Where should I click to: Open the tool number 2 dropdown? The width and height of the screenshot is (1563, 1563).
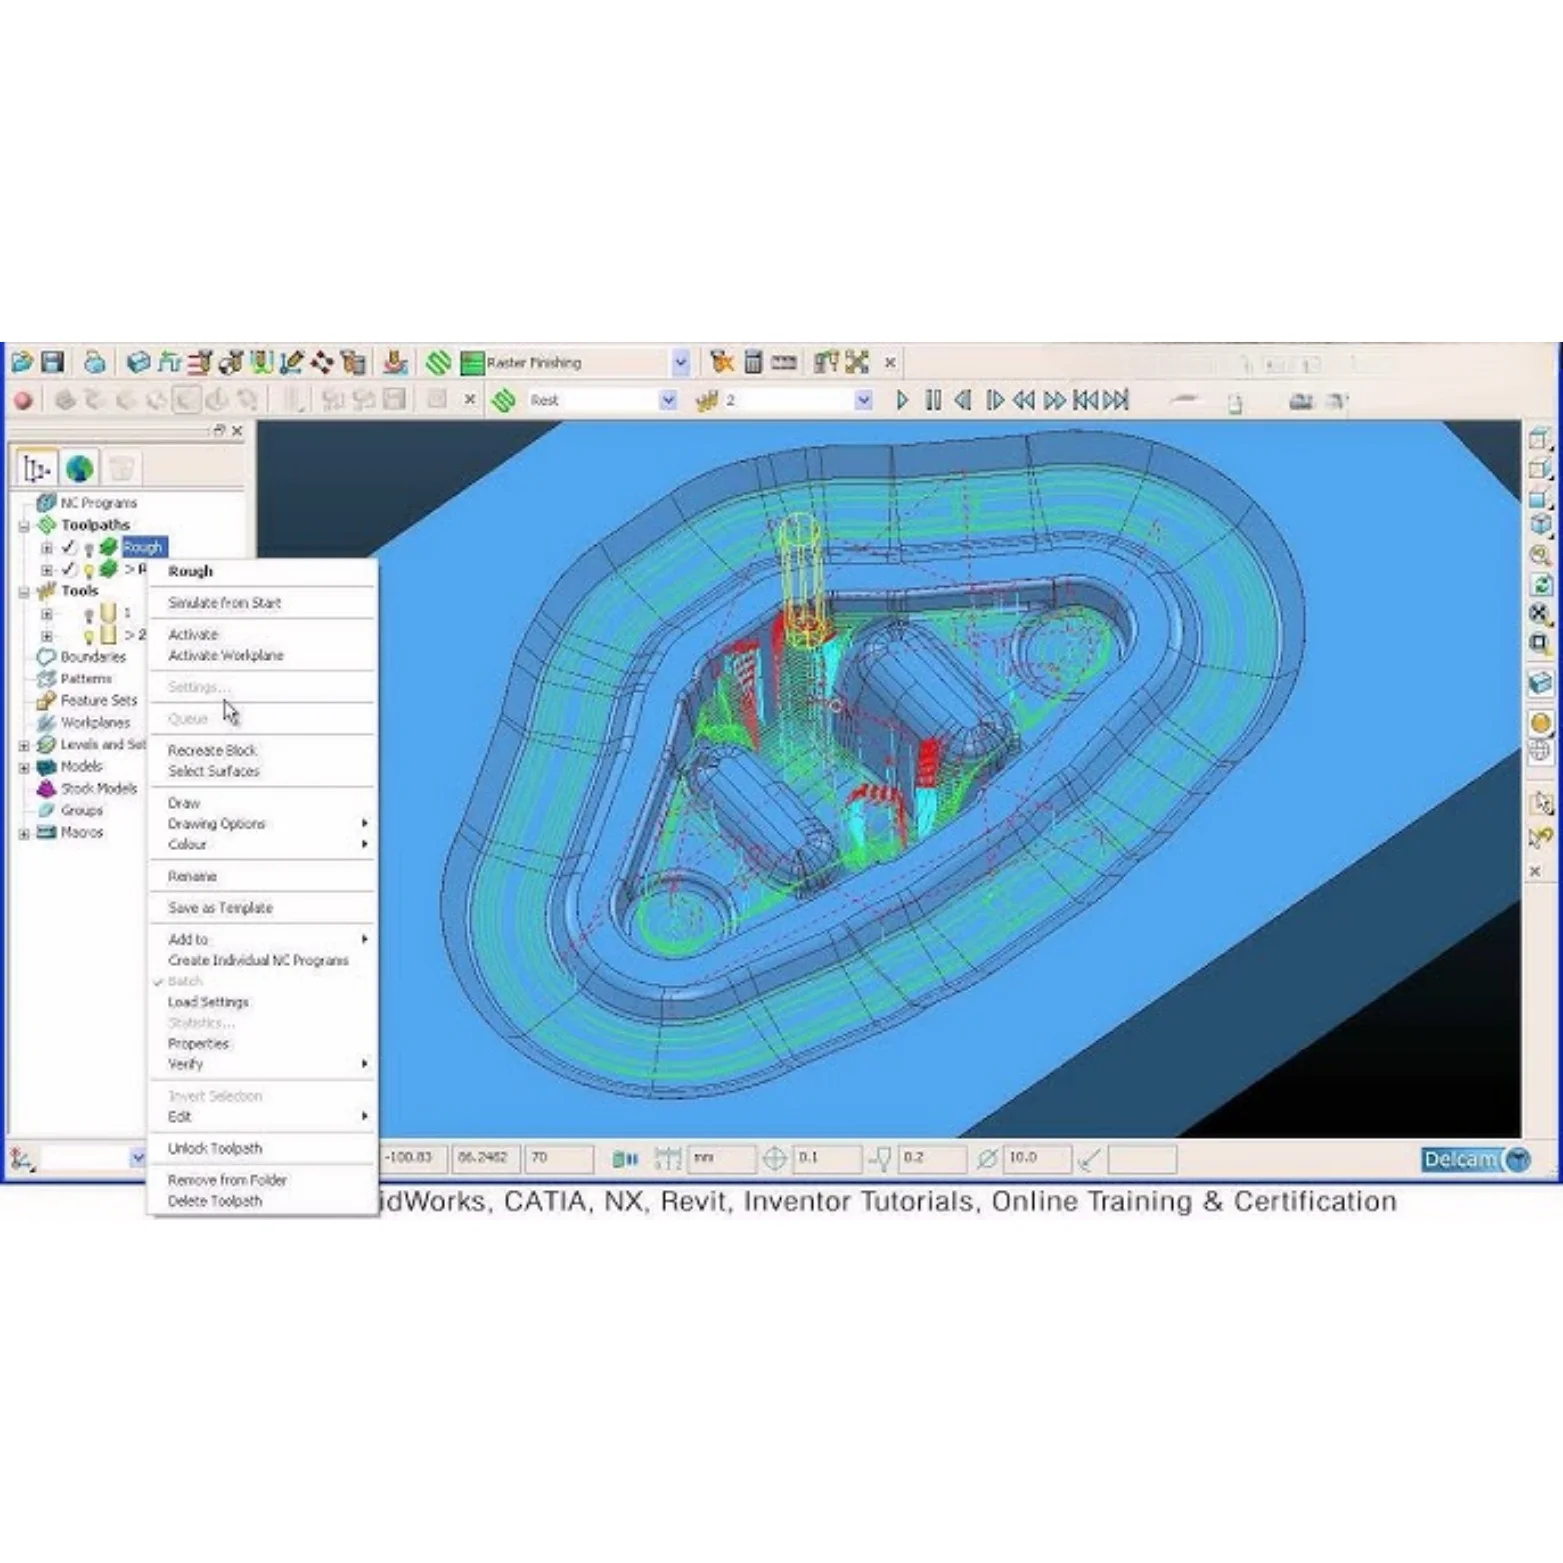coord(864,399)
